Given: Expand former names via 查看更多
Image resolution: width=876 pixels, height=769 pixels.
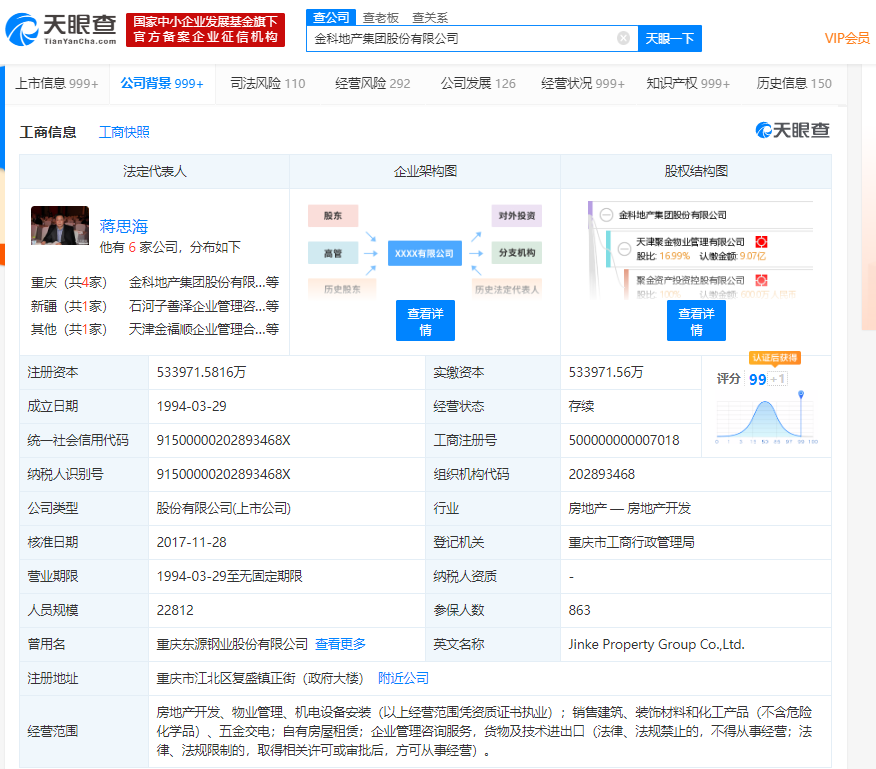Looking at the screenshot, I should pyautogui.click(x=340, y=644).
